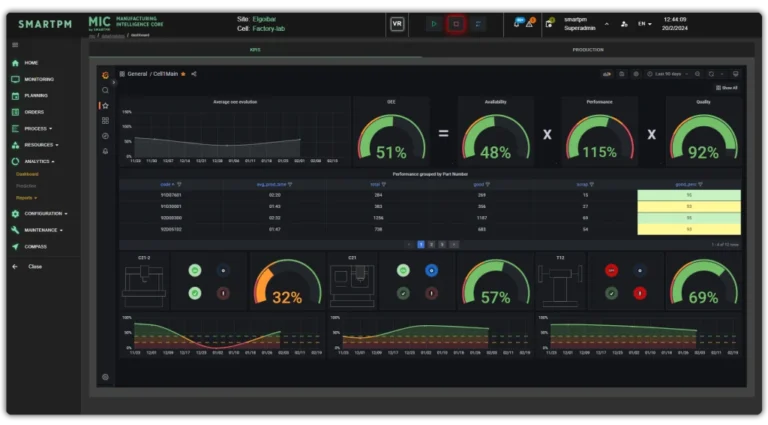Click the cycle view mode monitor icon
The image size is (768, 425).
pyautogui.click(x=736, y=74)
